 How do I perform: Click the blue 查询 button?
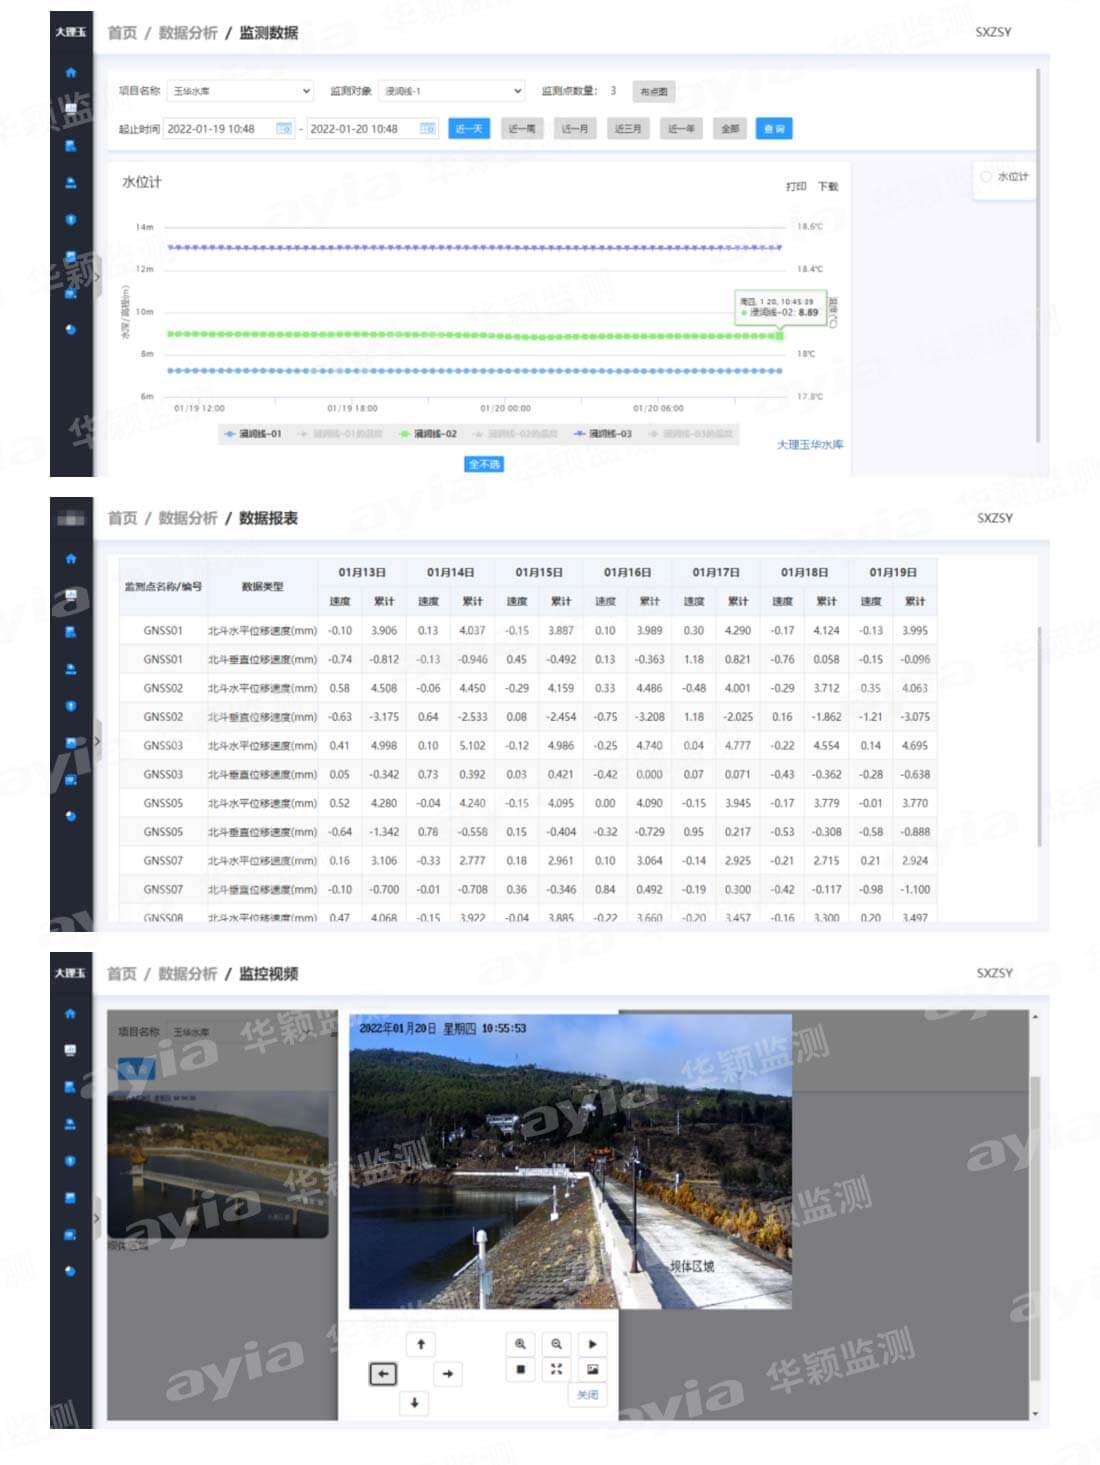pos(774,129)
